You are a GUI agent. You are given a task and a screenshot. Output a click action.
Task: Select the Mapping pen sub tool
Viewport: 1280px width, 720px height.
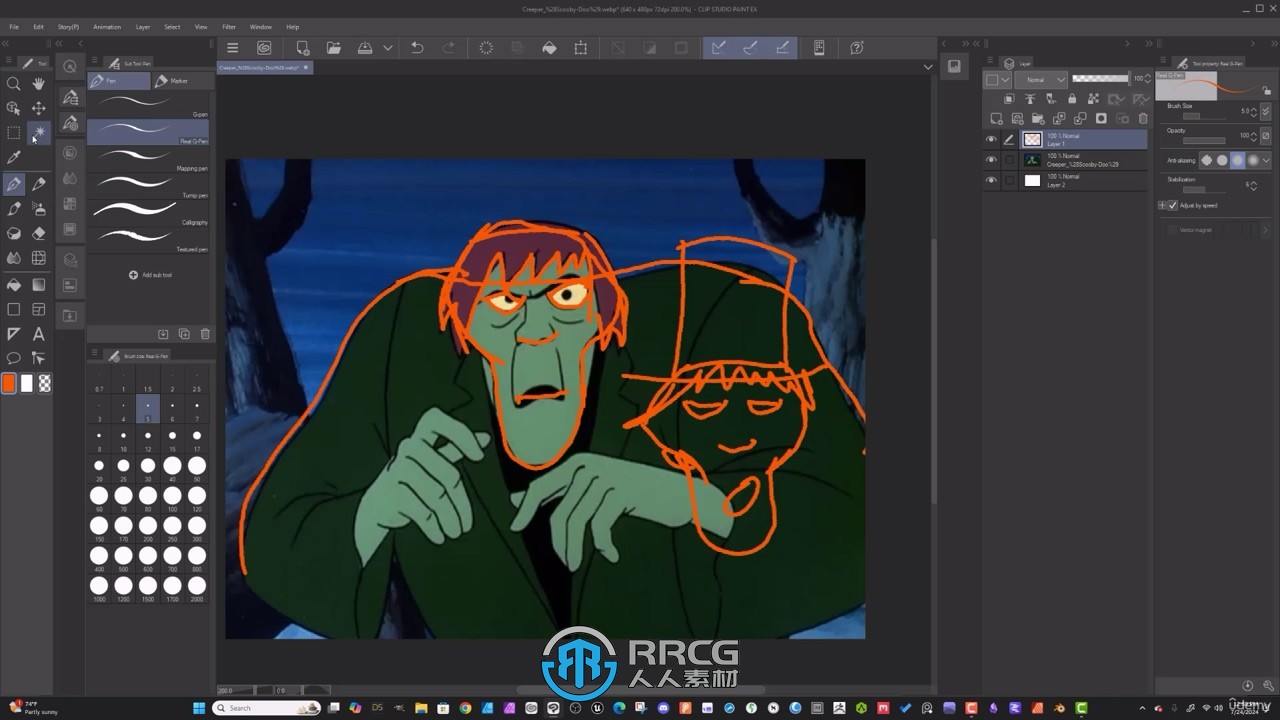click(x=148, y=158)
